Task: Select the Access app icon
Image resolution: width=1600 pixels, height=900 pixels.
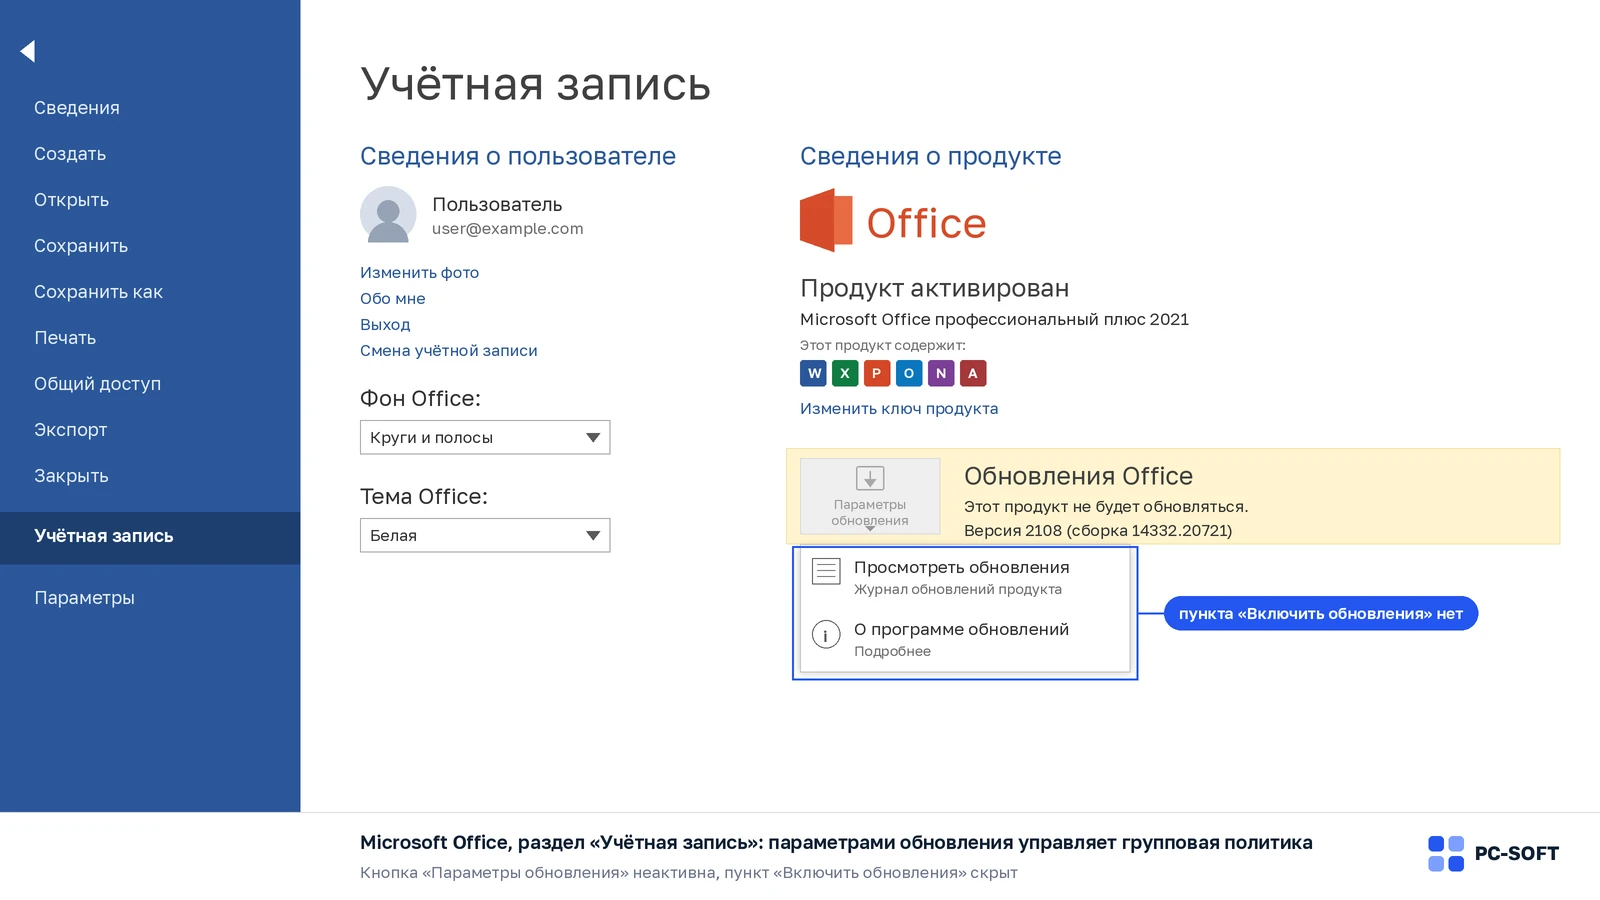Action: [x=973, y=373]
